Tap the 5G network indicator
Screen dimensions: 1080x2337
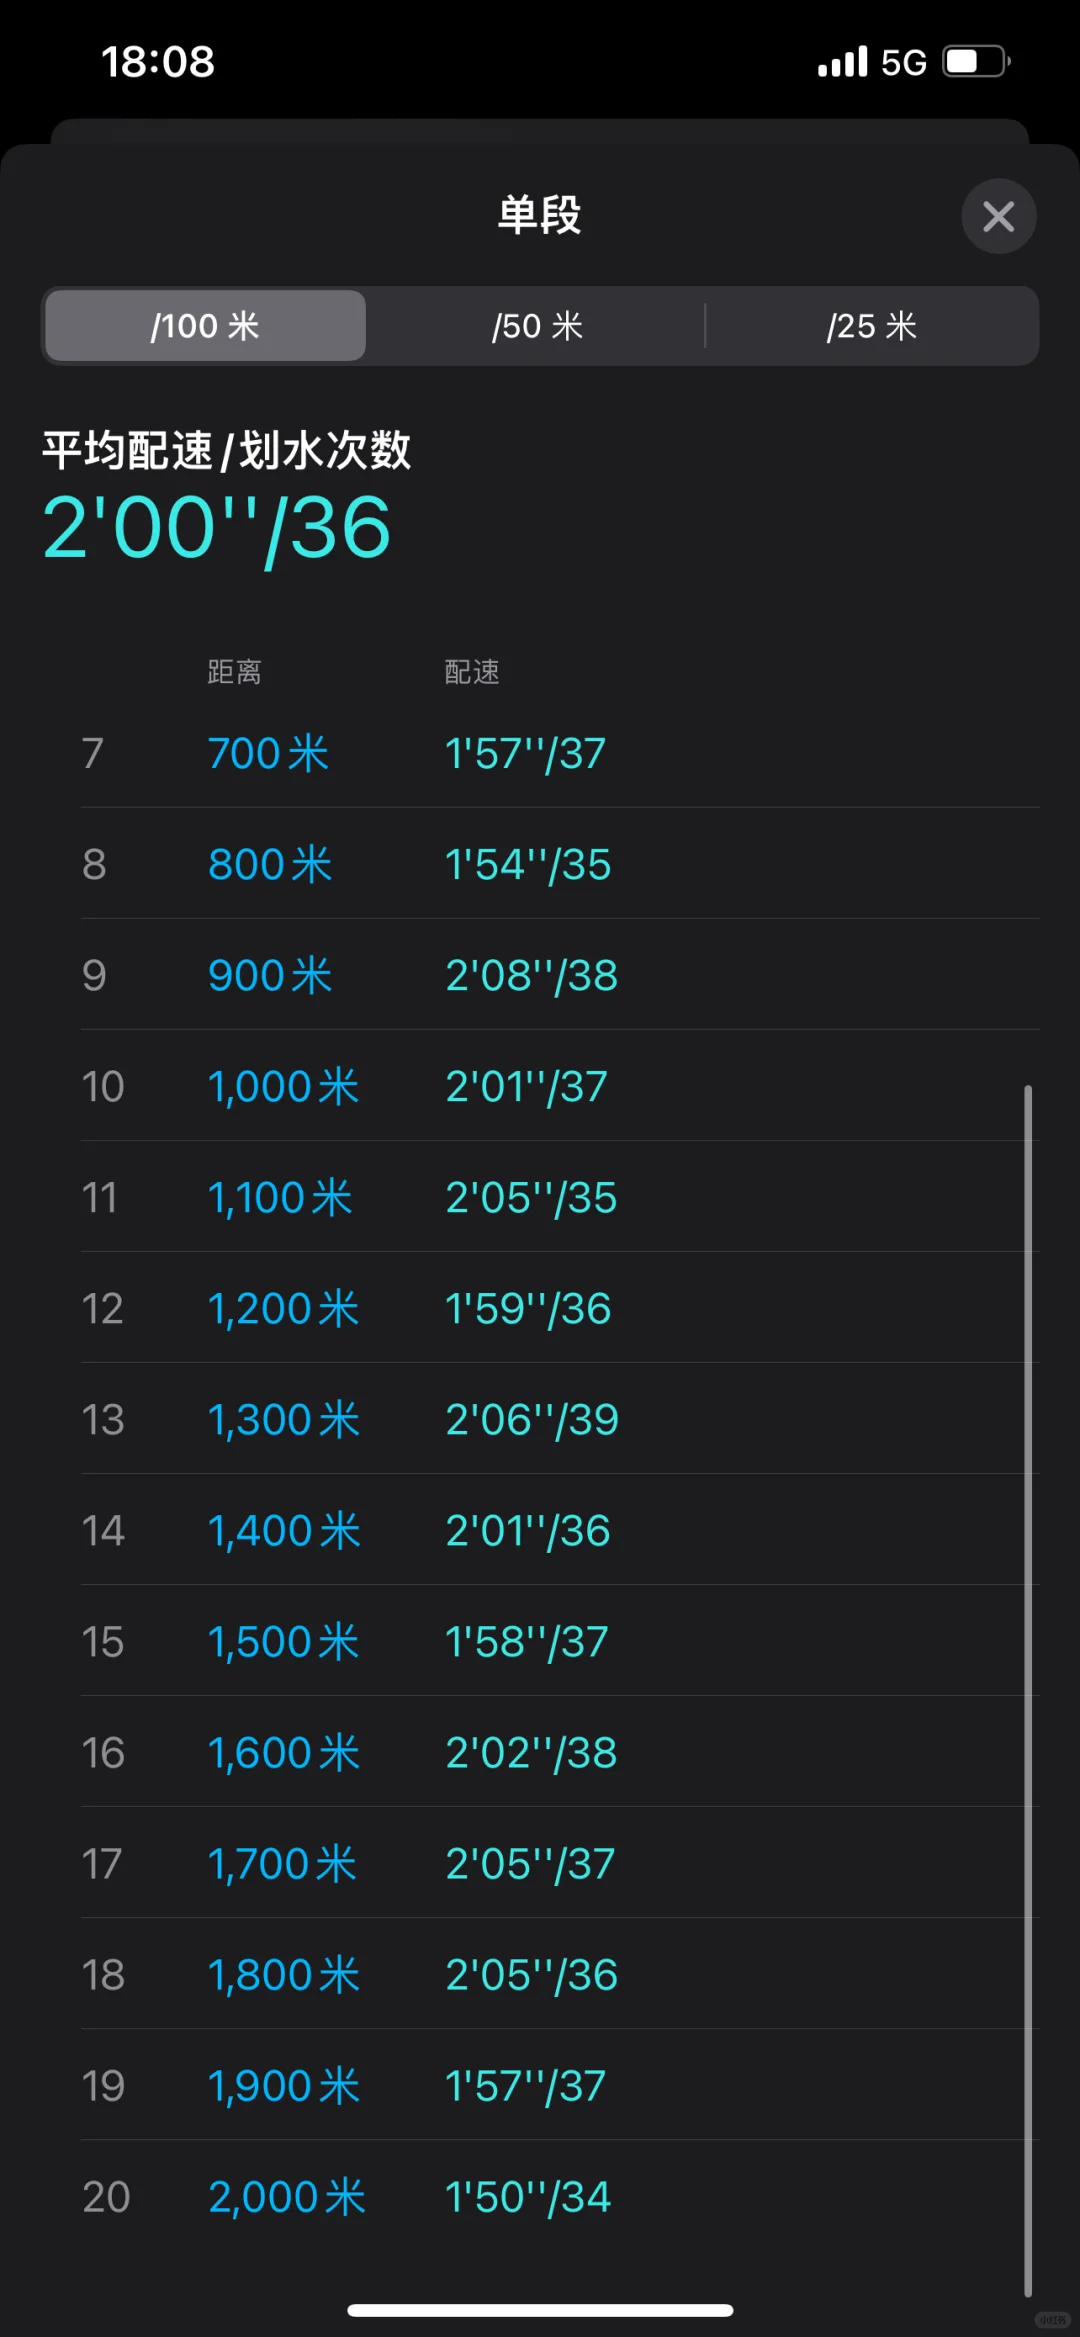(x=903, y=62)
